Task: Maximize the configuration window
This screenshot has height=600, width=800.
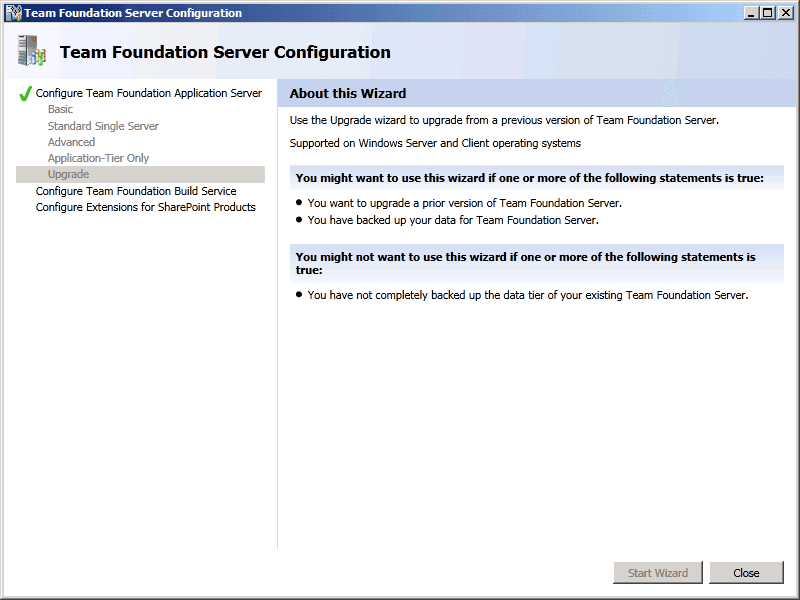Action: pyautogui.click(x=767, y=13)
